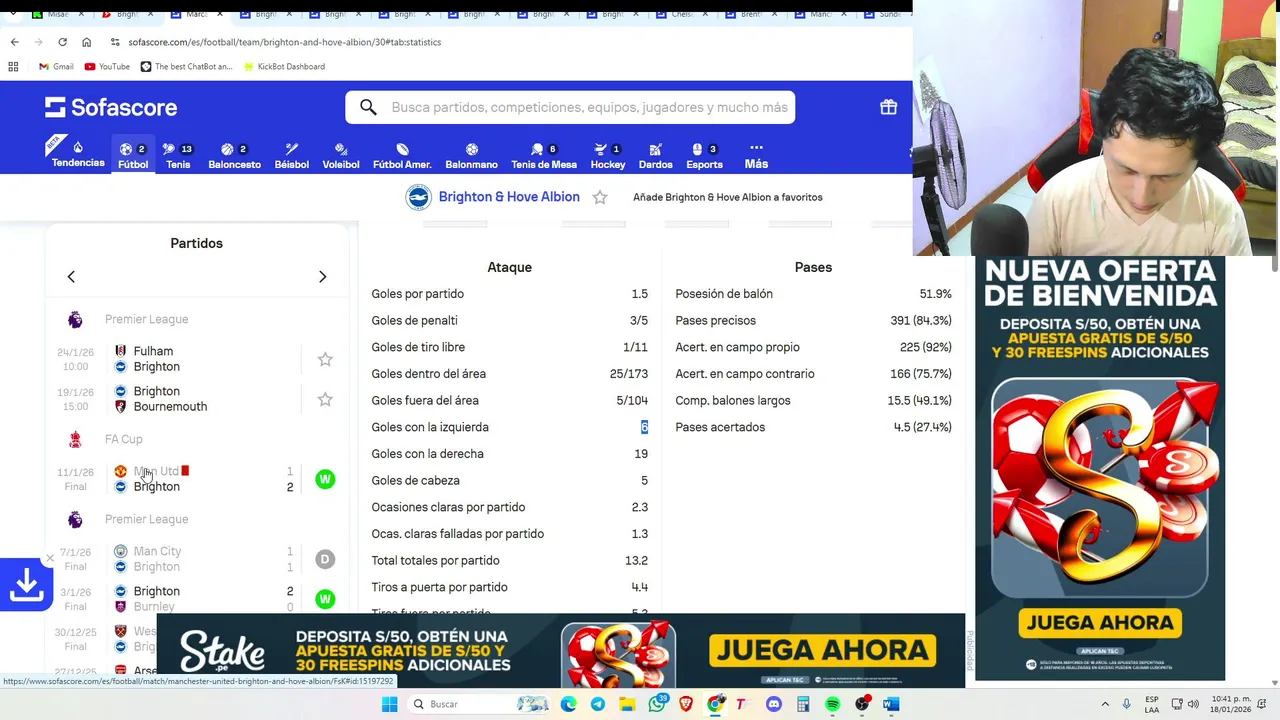Click the Posesión de balón stat row
Image resolution: width=1280 pixels, height=720 pixels.
(813, 294)
